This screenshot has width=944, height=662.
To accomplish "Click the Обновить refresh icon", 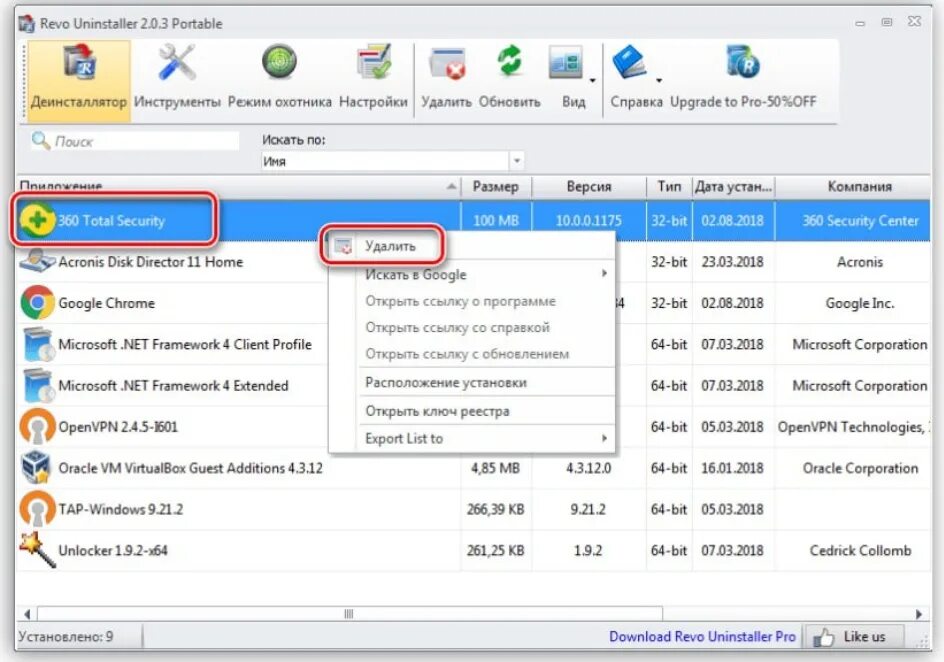I will 510,63.
